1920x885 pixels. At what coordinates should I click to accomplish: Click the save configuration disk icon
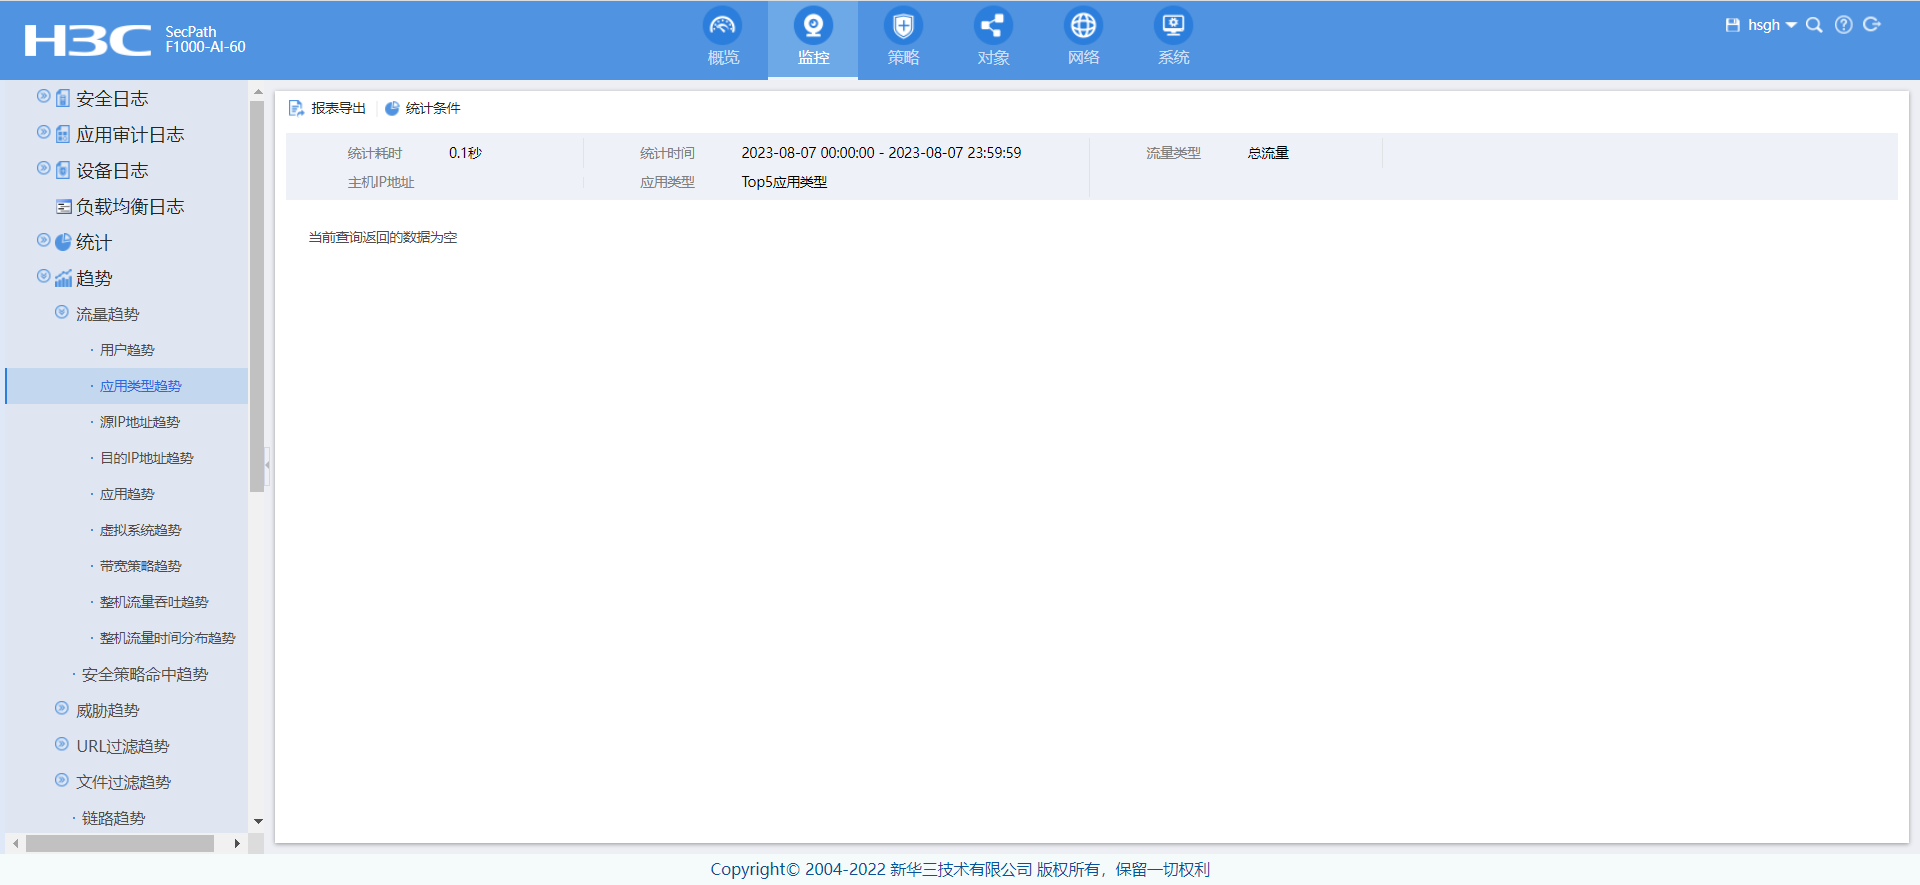tap(1732, 25)
